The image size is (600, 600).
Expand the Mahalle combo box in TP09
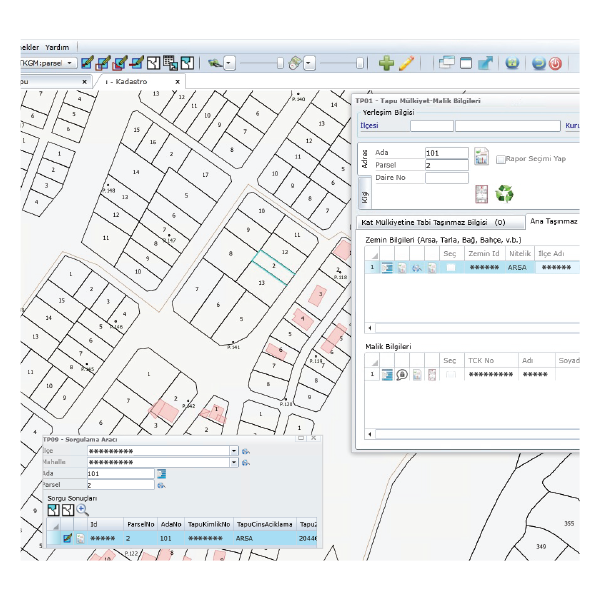pos(234,463)
